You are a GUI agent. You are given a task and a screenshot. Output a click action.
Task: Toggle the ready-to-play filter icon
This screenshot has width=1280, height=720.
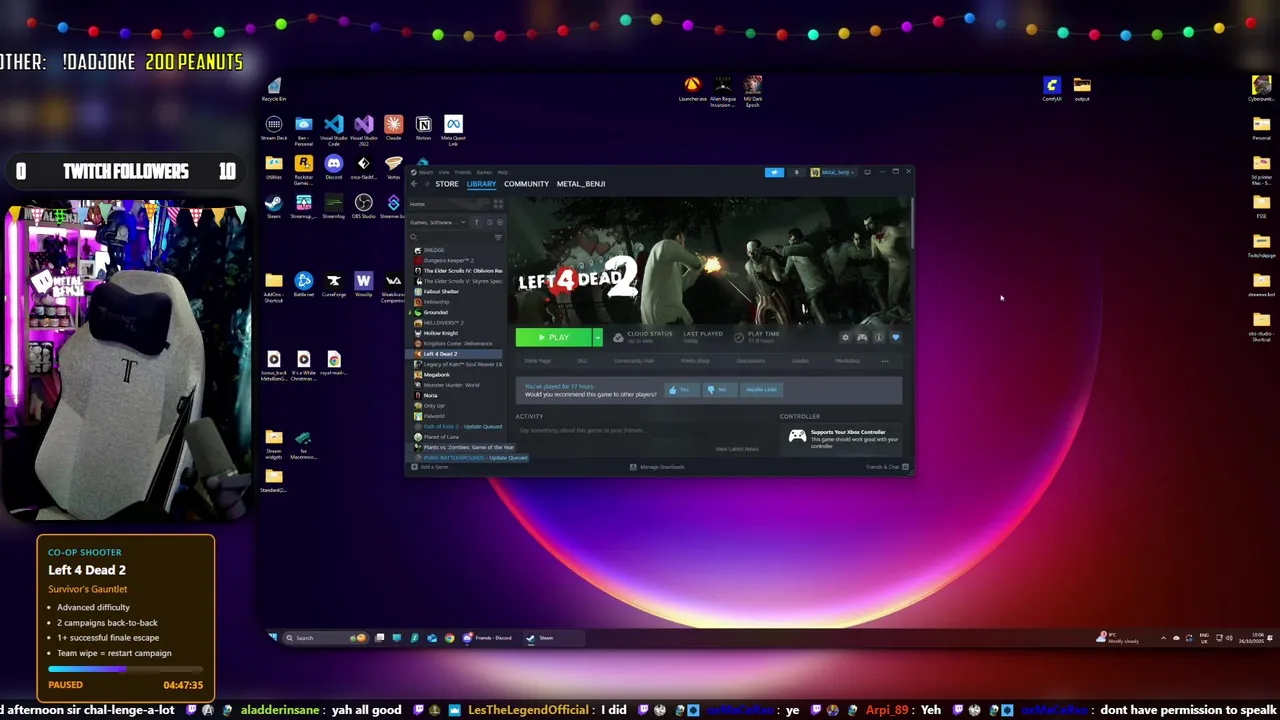click(499, 222)
